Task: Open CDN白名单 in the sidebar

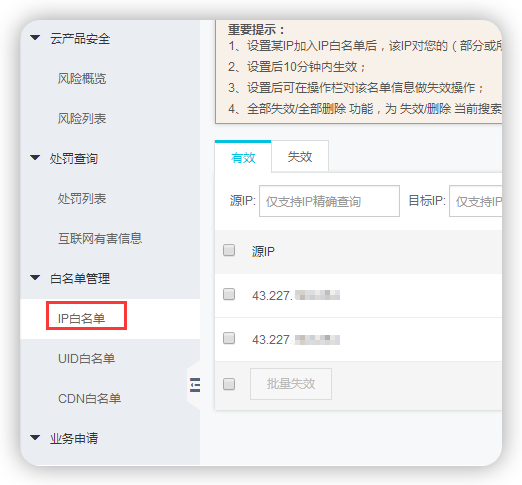Action: (89, 399)
